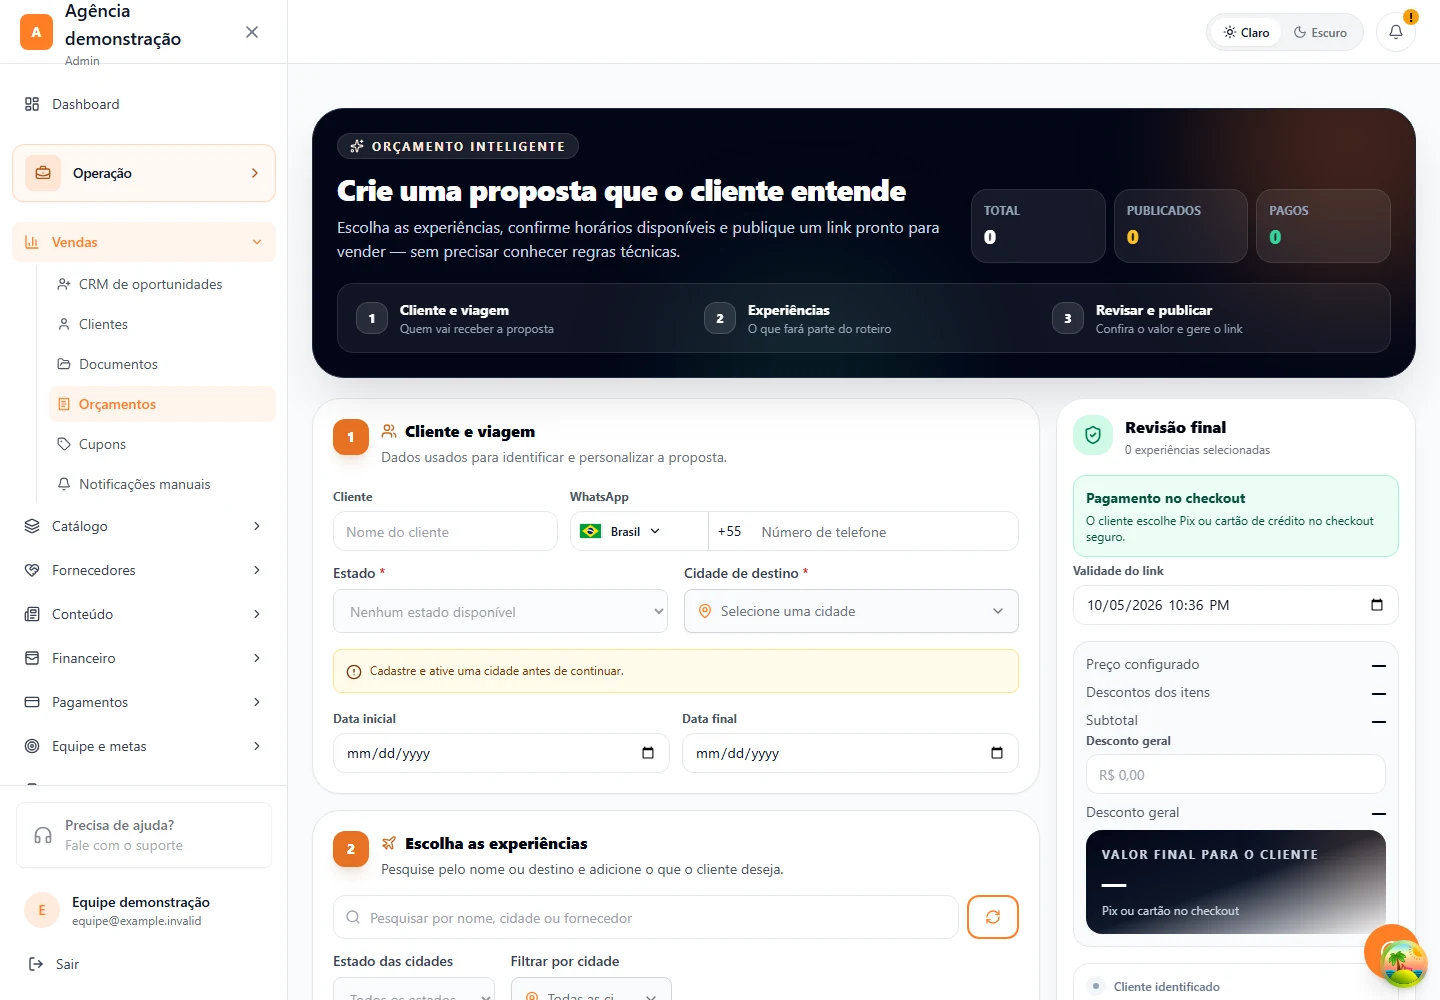Click the PUBLICADOS stat card
The width and height of the screenshot is (1440, 1000).
[1181, 226]
